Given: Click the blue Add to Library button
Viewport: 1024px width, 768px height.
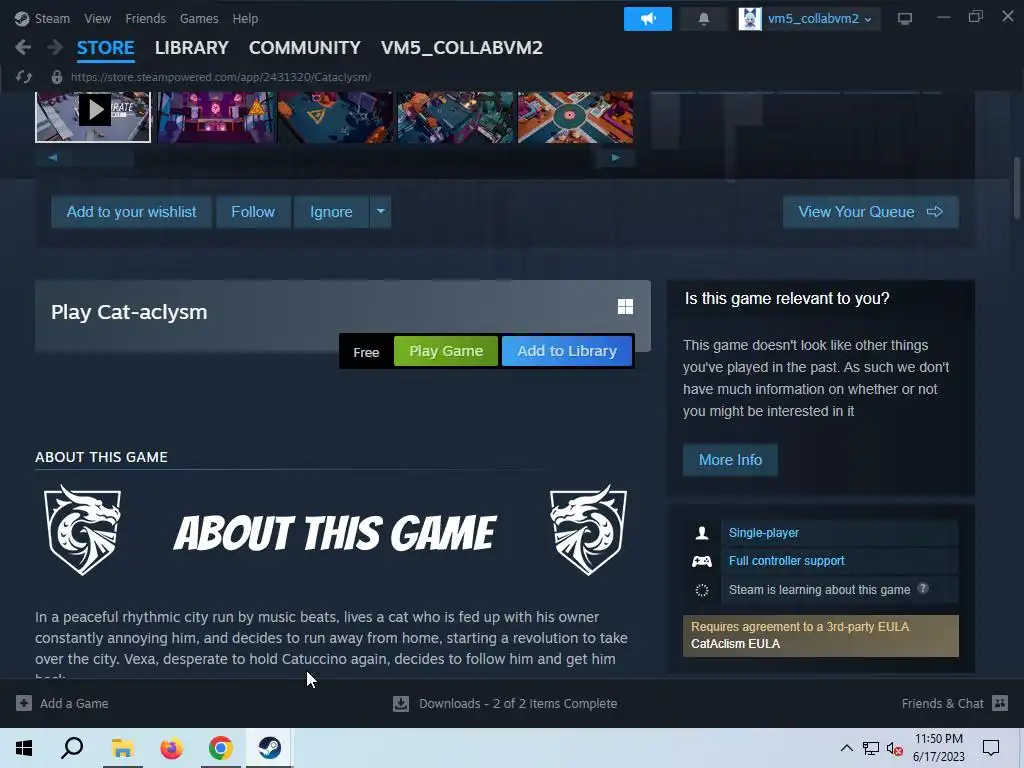Looking at the screenshot, I should (x=567, y=351).
